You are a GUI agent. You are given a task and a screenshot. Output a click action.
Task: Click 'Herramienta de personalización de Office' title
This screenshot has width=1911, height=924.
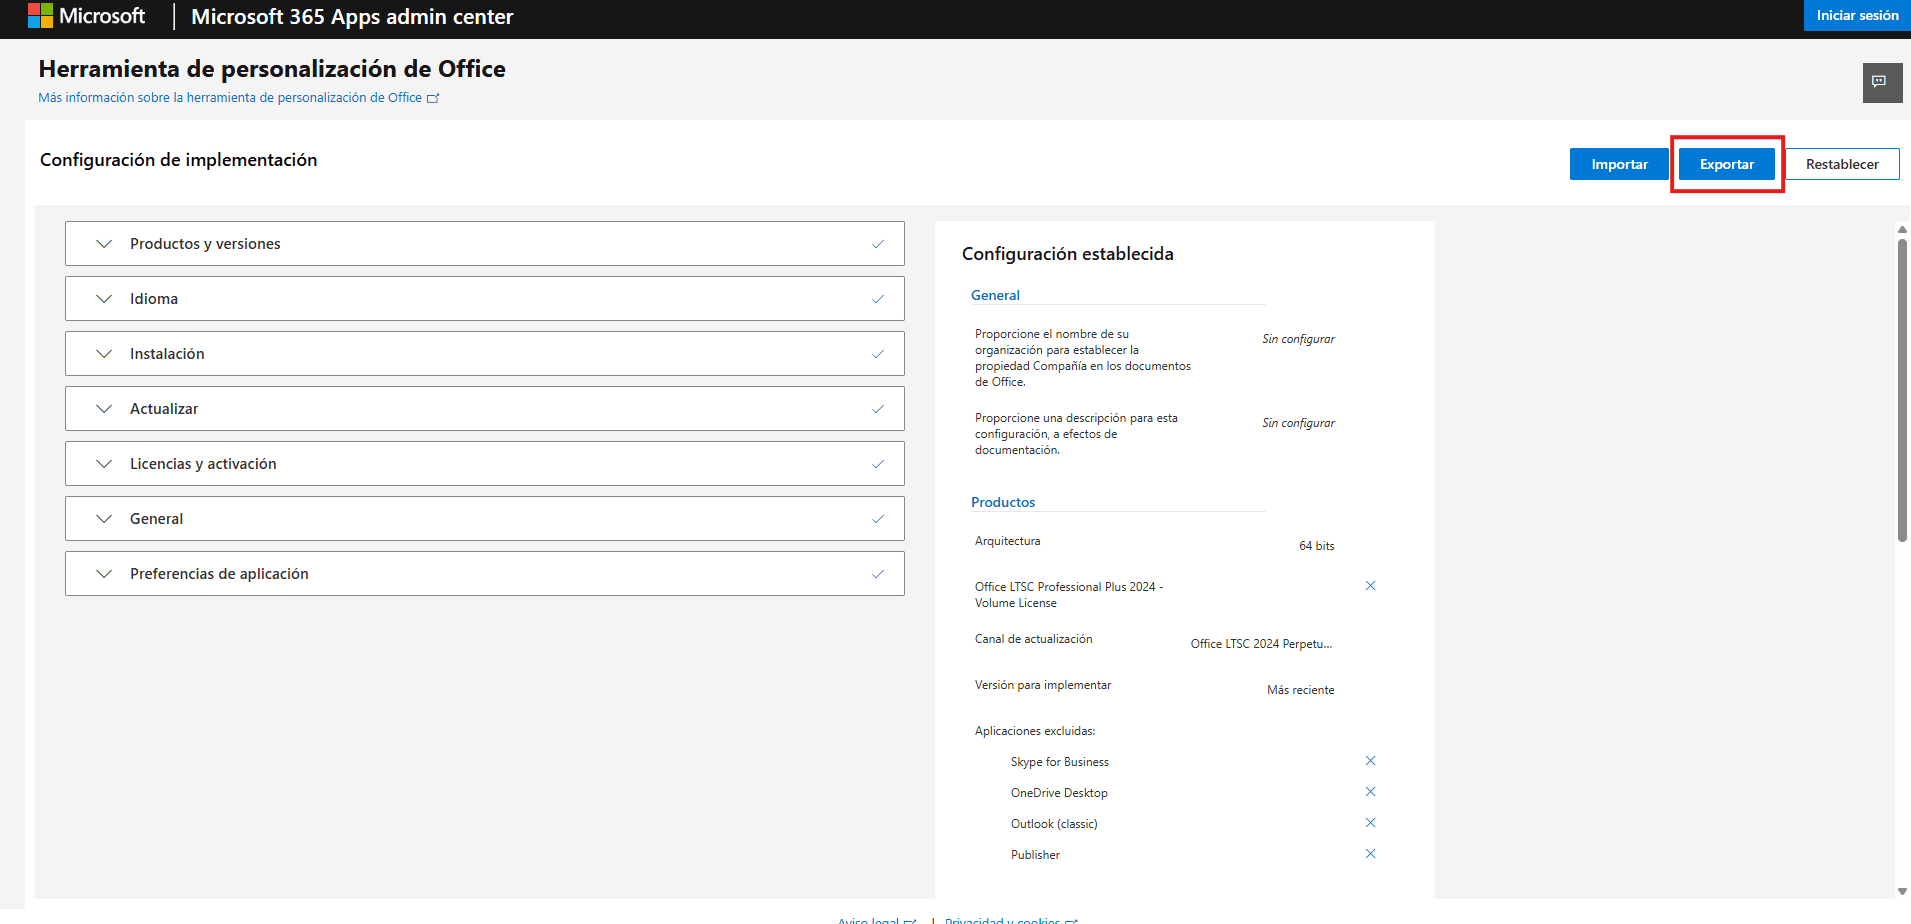point(272,69)
